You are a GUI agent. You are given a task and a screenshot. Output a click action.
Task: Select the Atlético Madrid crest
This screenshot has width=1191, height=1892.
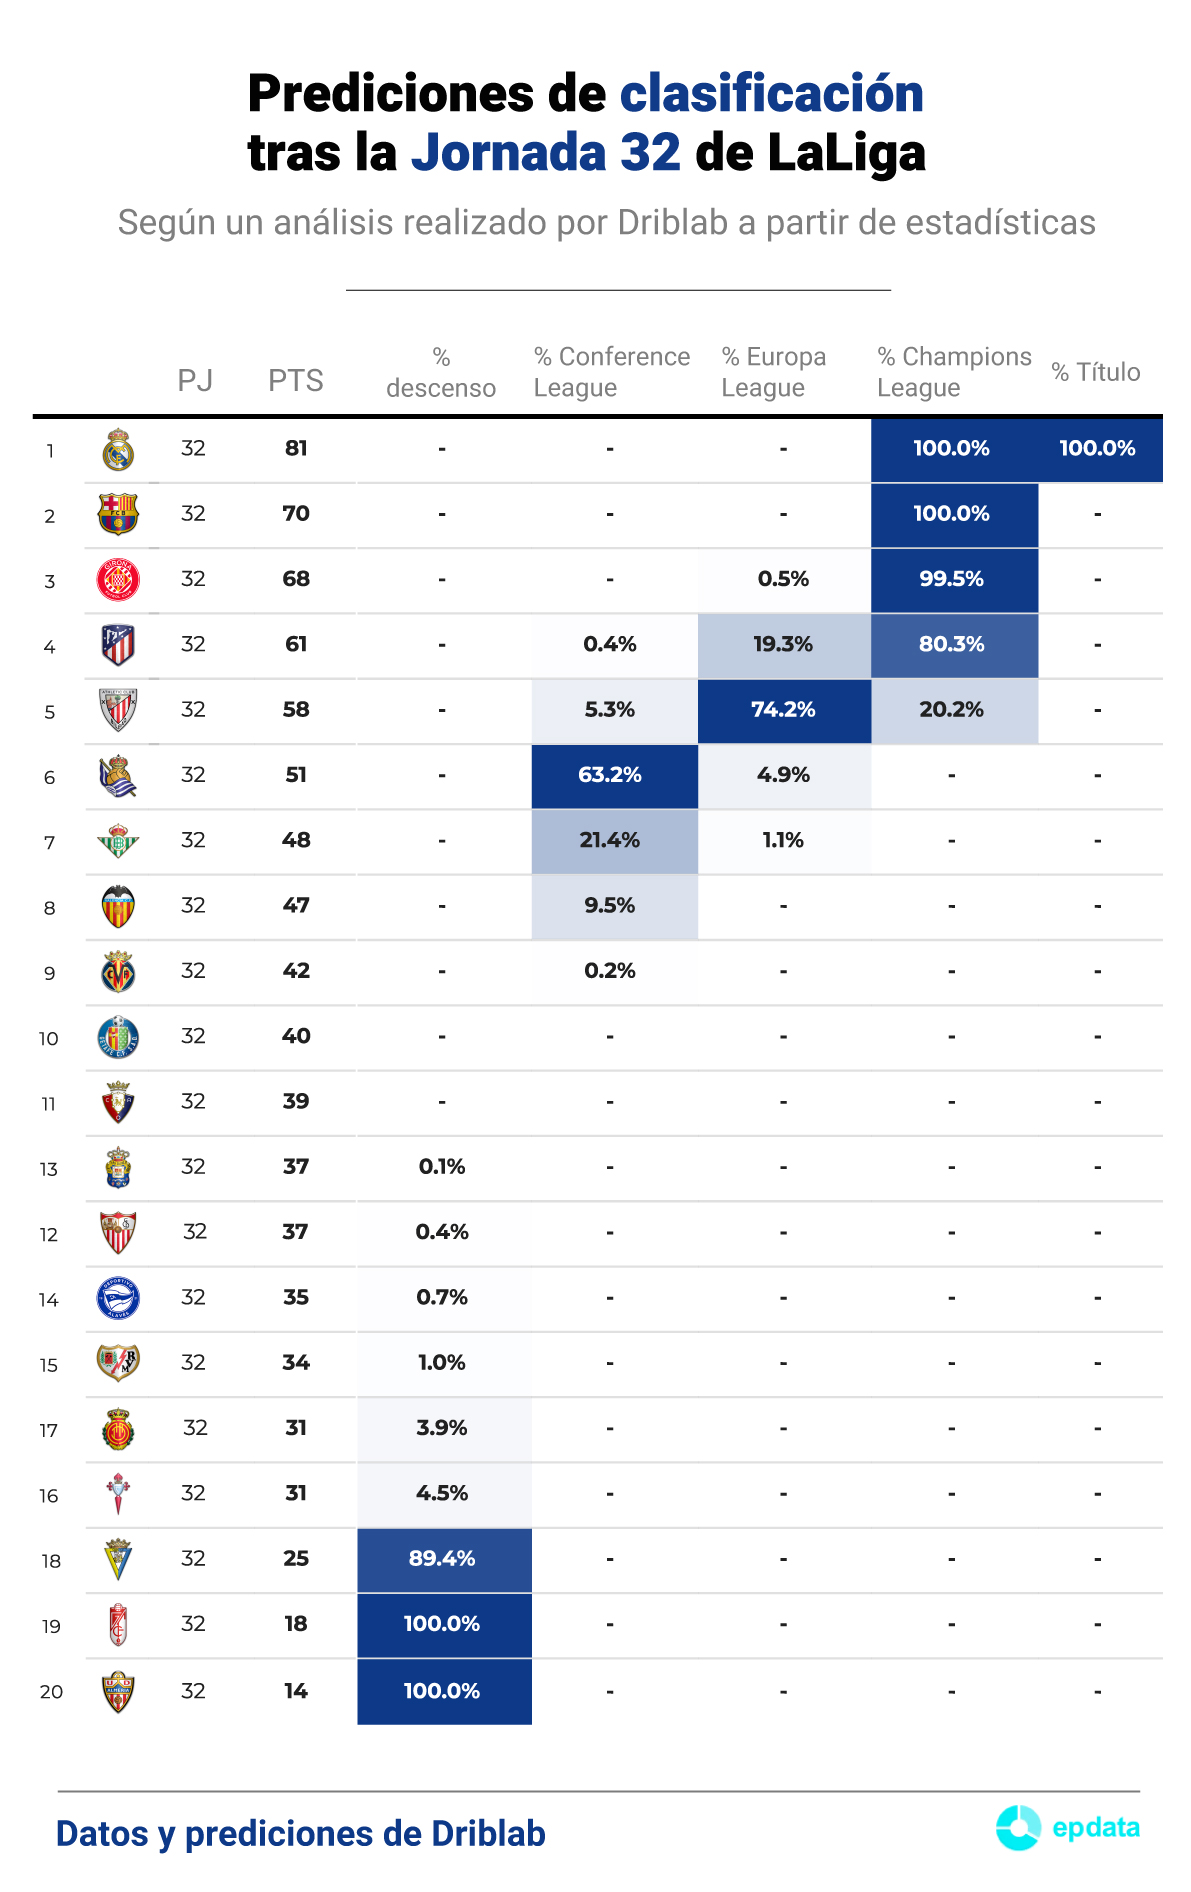pos(118,645)
